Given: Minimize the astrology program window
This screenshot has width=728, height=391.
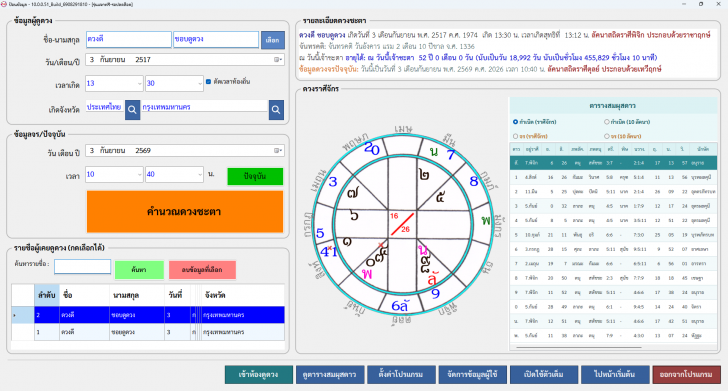Looking at the screenshot, I should [x=684, y=4].
